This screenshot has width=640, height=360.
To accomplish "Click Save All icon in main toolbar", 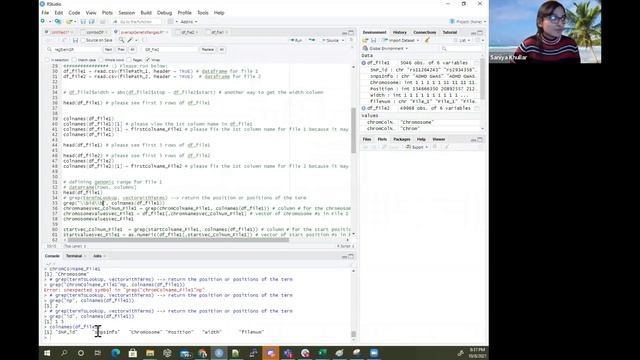I will [x=91, y=21].
